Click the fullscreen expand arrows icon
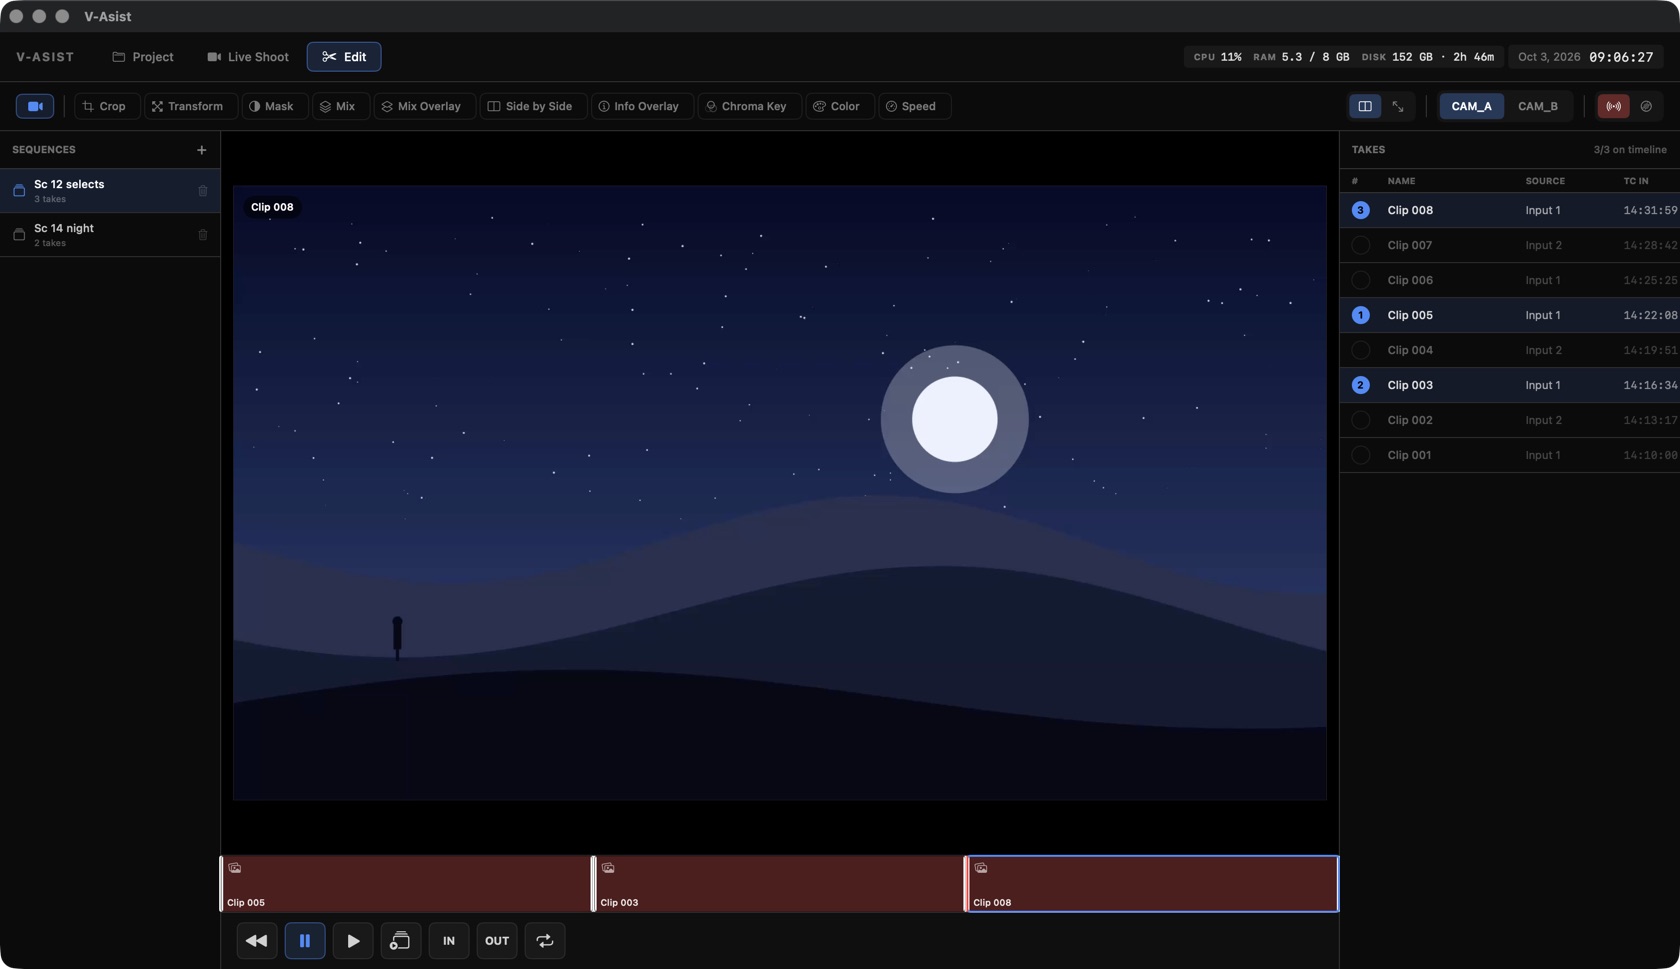 pos(1398,106)
